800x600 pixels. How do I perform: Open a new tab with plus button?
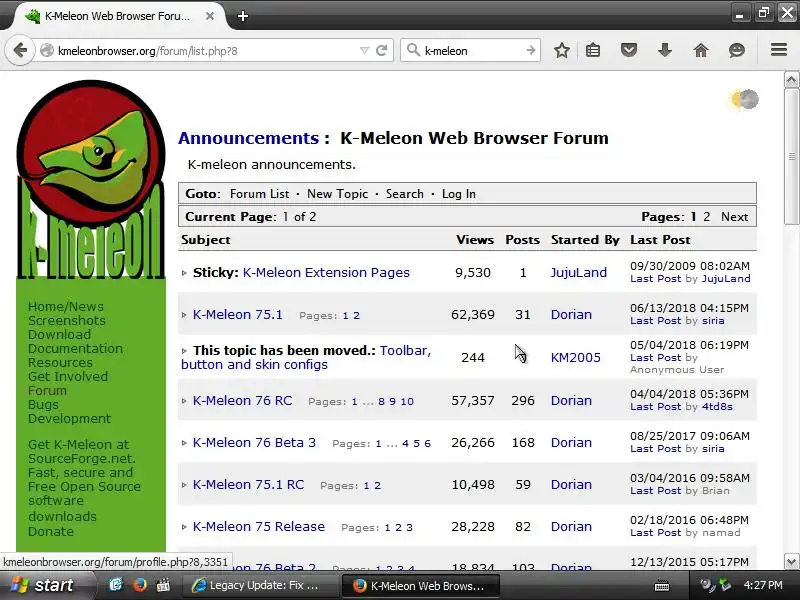tap(243, 16)
